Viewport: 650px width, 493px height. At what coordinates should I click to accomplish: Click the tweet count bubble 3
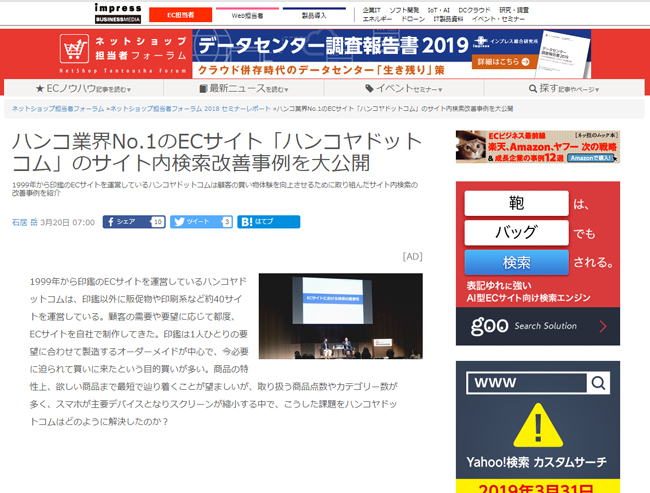click(226, 222)
